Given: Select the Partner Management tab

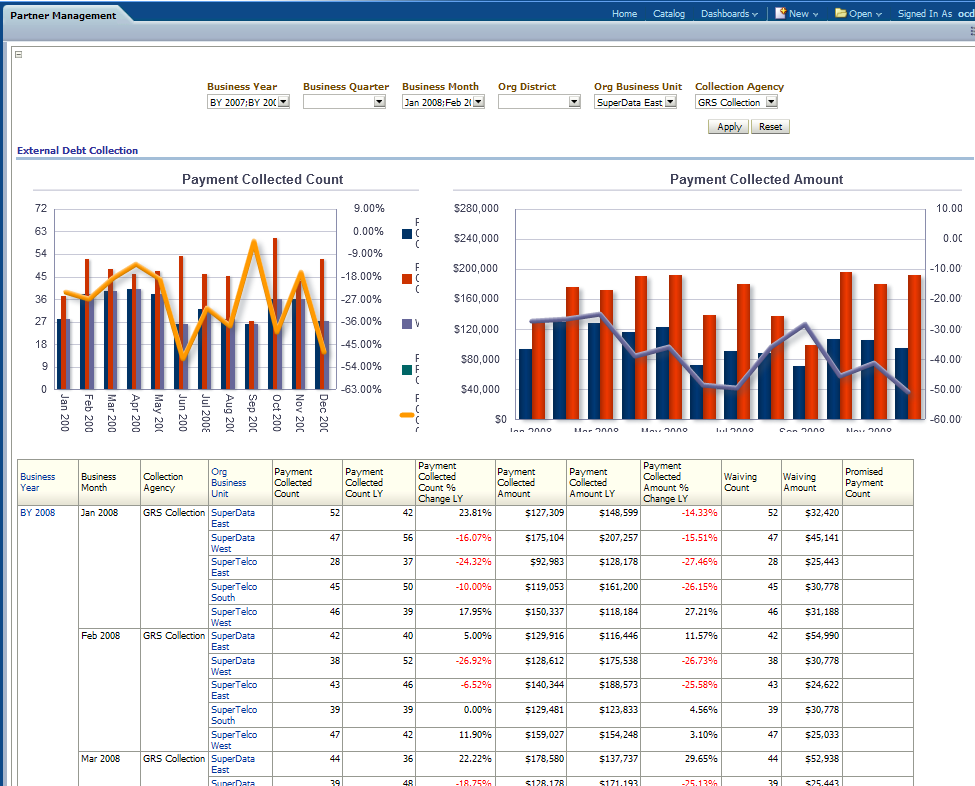Looking at the screenshot, I should [63, 15].
